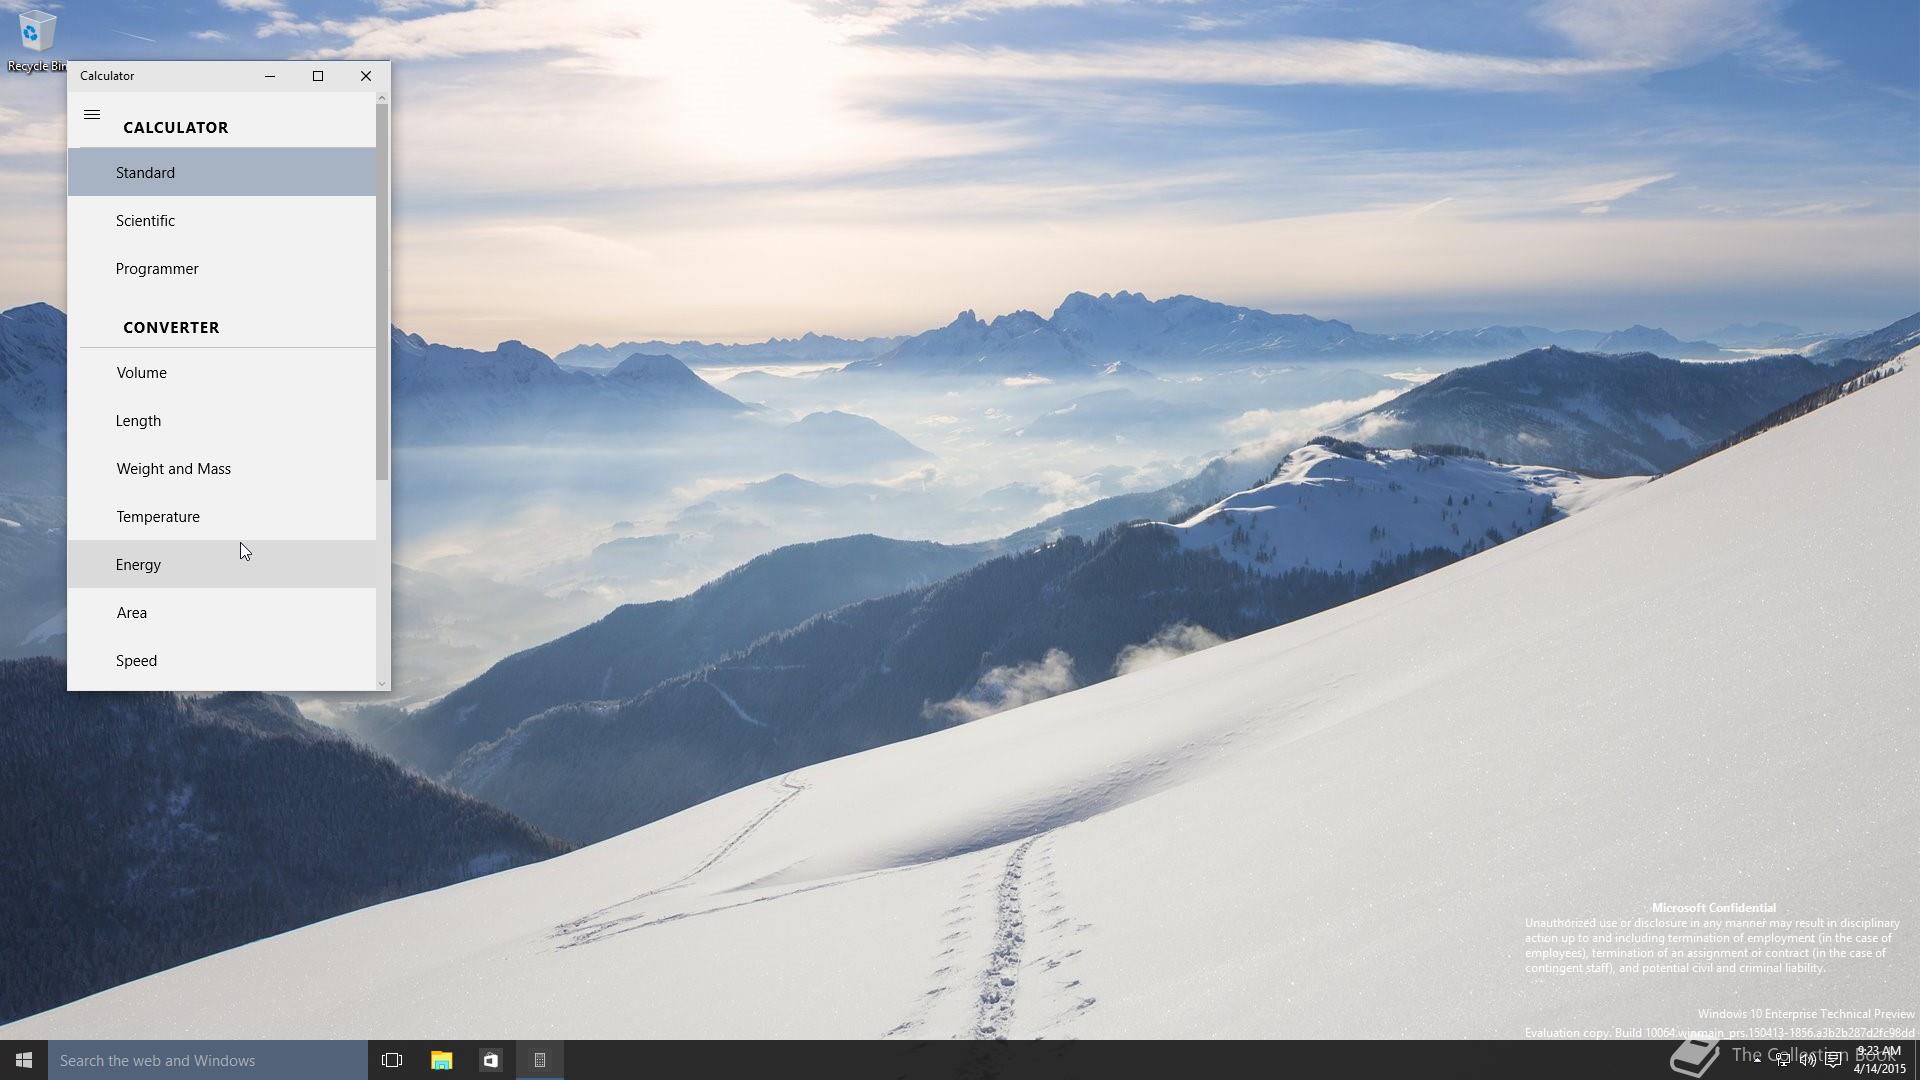Maximize the Calculator window
Image resolution: width=1920 pixels, height=1080 pixels.
point(318,76)
